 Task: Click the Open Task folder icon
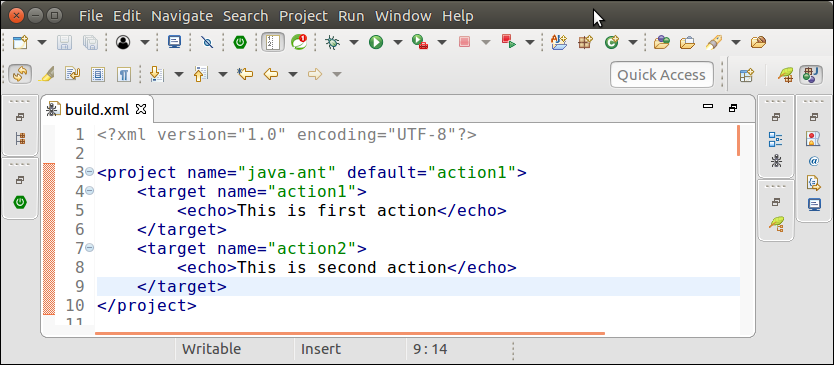point(688,42)
